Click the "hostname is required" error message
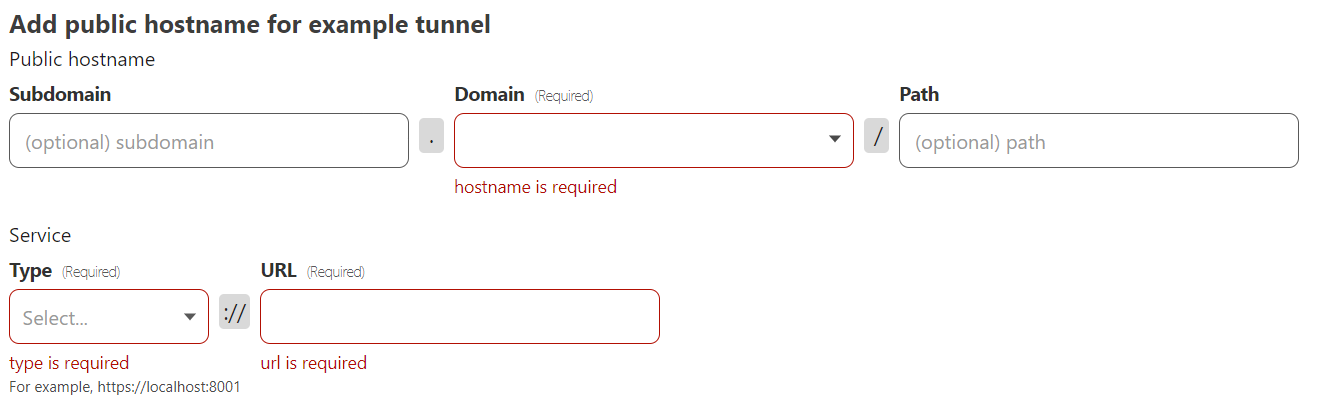 [x=535, y=187]
